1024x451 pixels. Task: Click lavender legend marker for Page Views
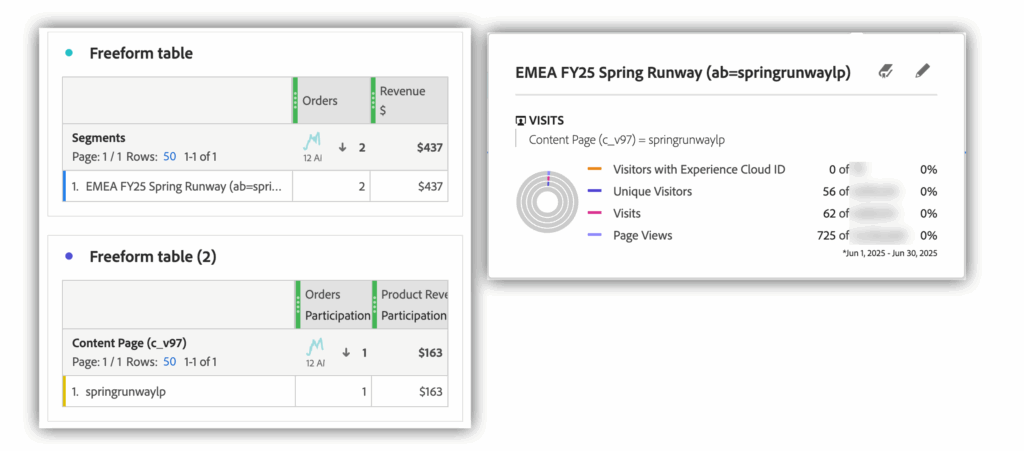point(594,235)
